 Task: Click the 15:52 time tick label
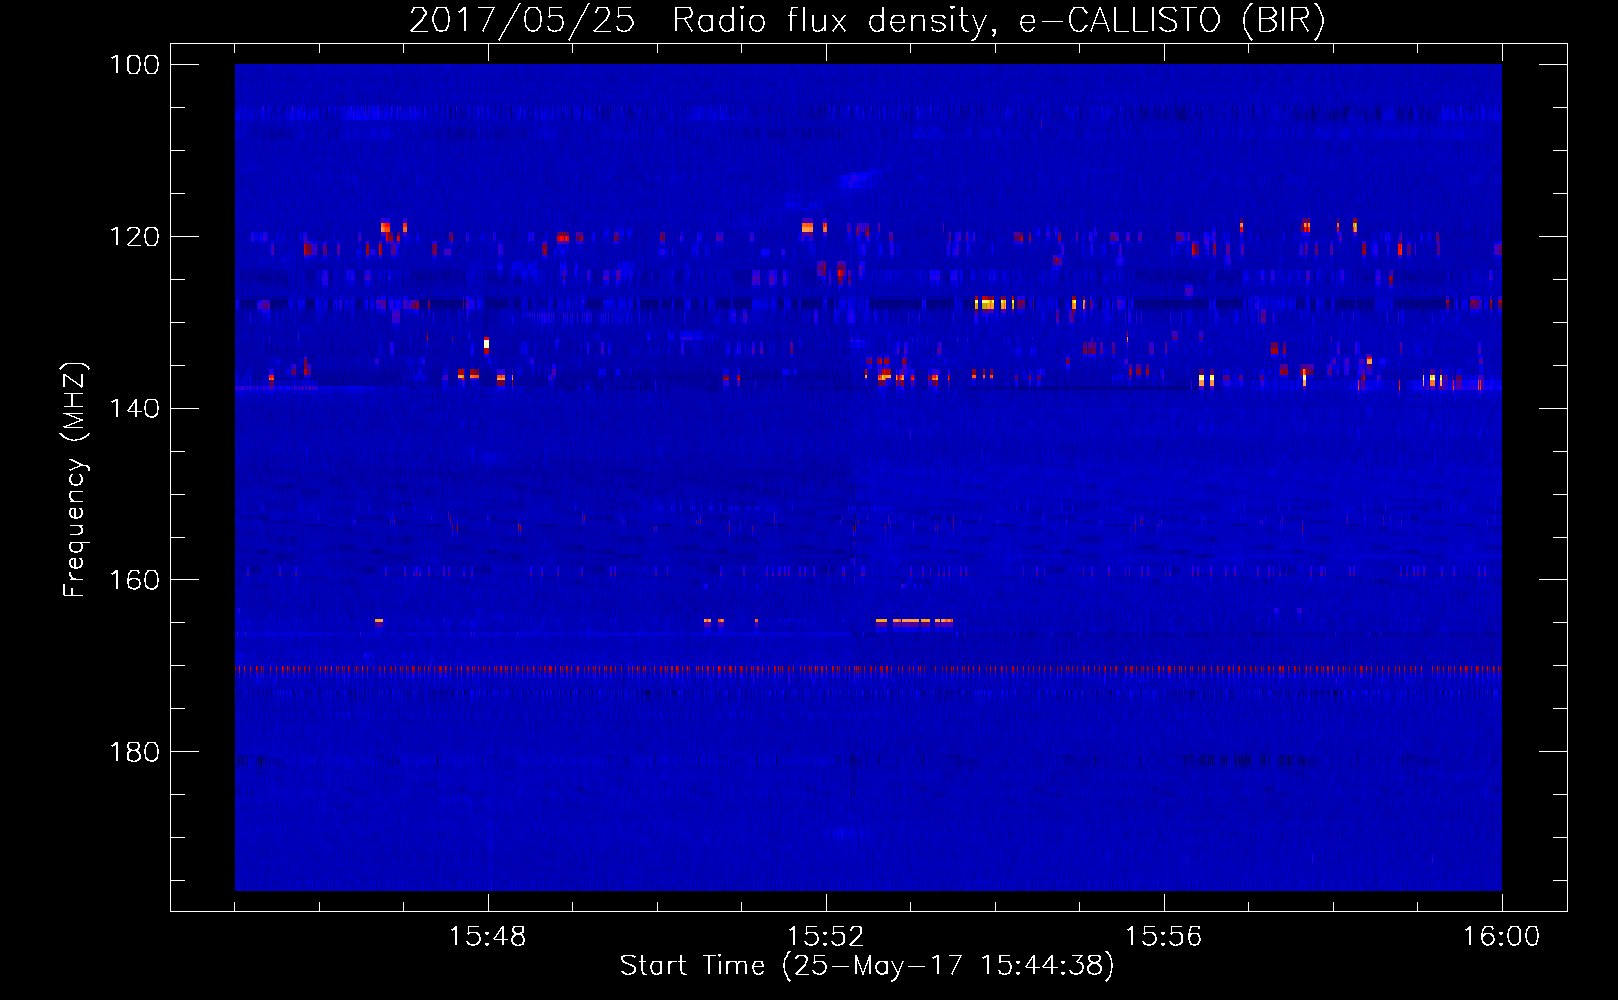(825, 937)
